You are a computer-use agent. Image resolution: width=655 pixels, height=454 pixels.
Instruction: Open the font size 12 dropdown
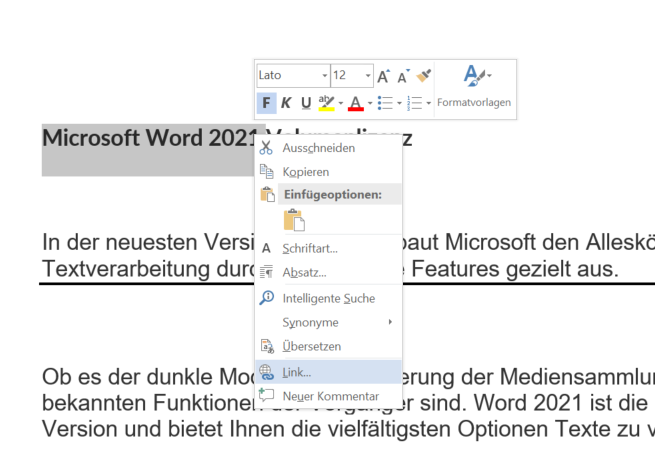click(x=368, y=76)
